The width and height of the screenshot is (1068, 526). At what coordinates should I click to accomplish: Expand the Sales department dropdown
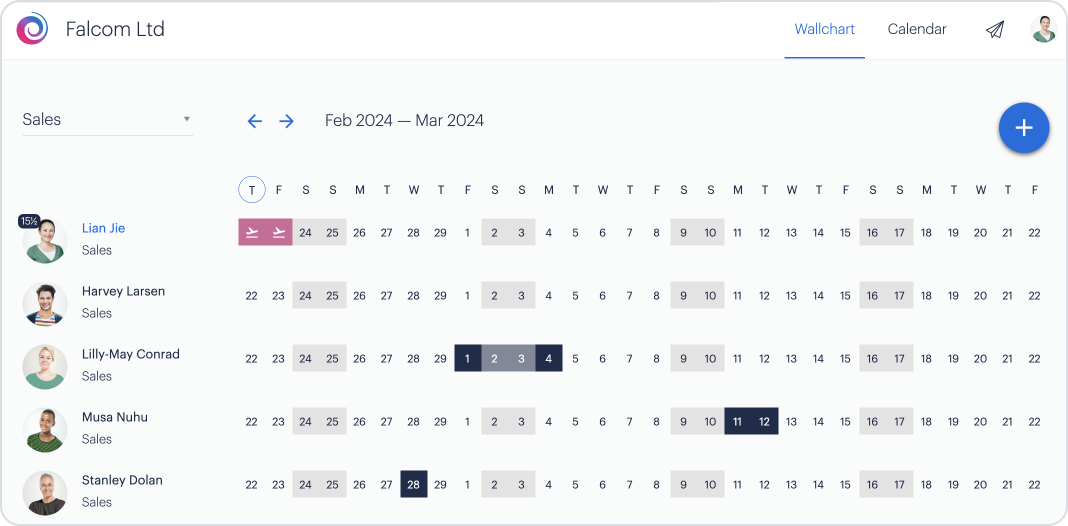click(107, 120)
